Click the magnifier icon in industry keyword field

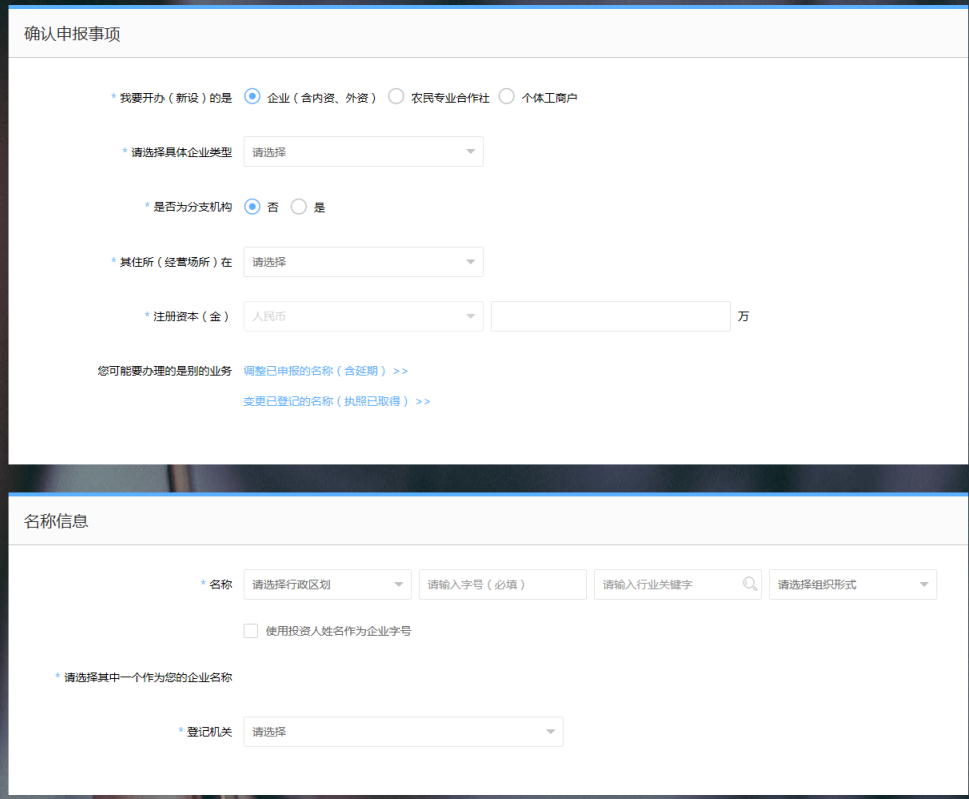click(x=749, y=585)
